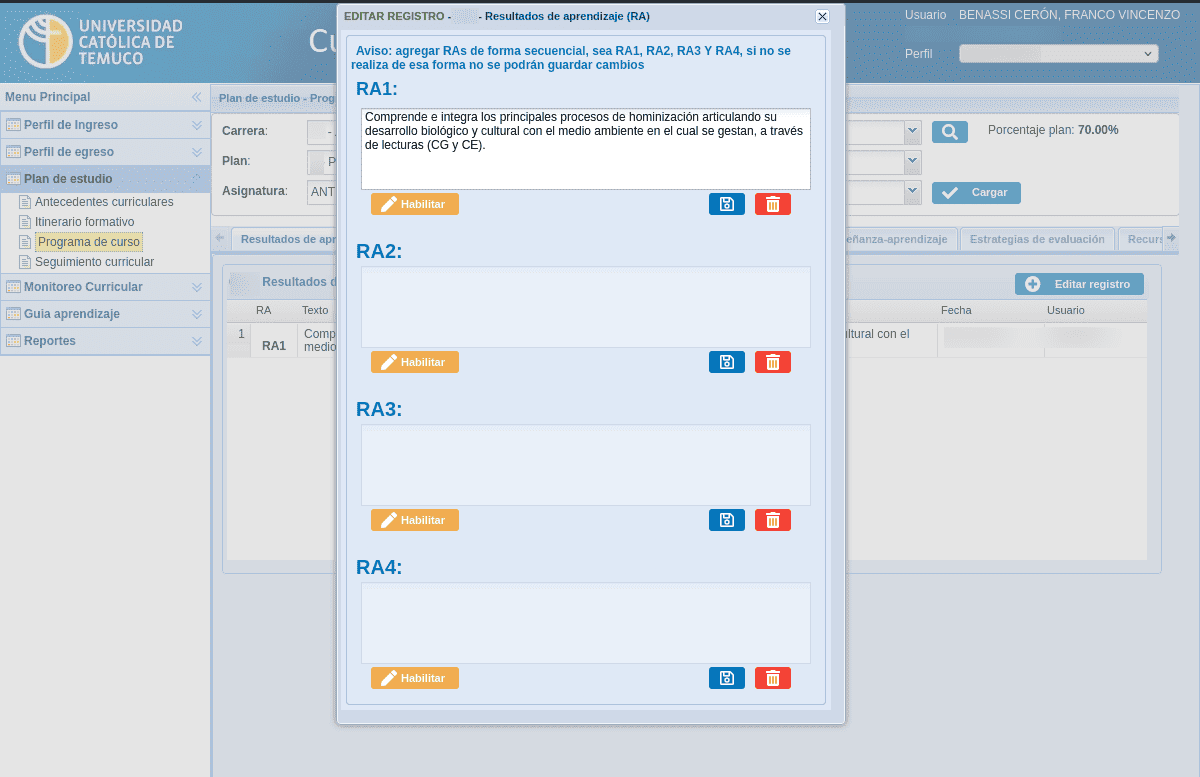Save the RA1 learning result

(726, 204)
